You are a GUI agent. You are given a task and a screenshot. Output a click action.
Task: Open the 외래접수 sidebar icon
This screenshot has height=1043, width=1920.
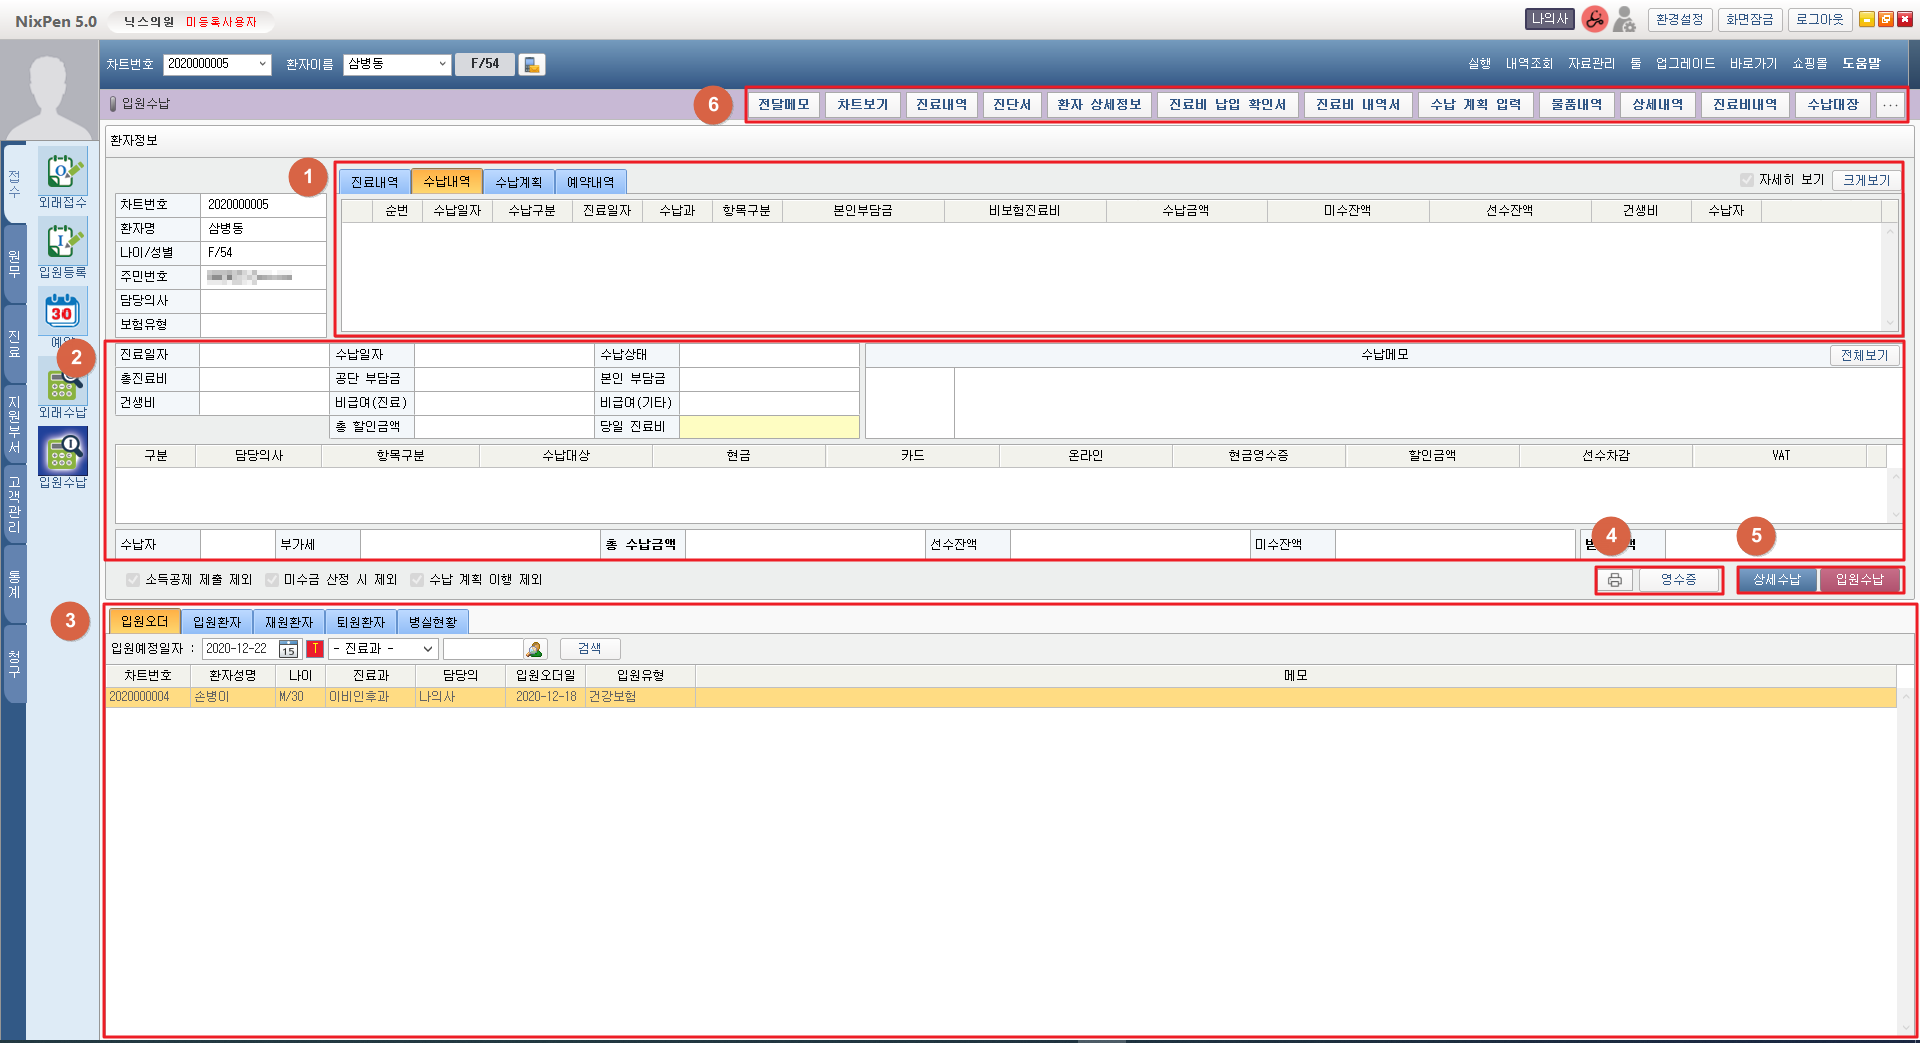tap(62, 173)
